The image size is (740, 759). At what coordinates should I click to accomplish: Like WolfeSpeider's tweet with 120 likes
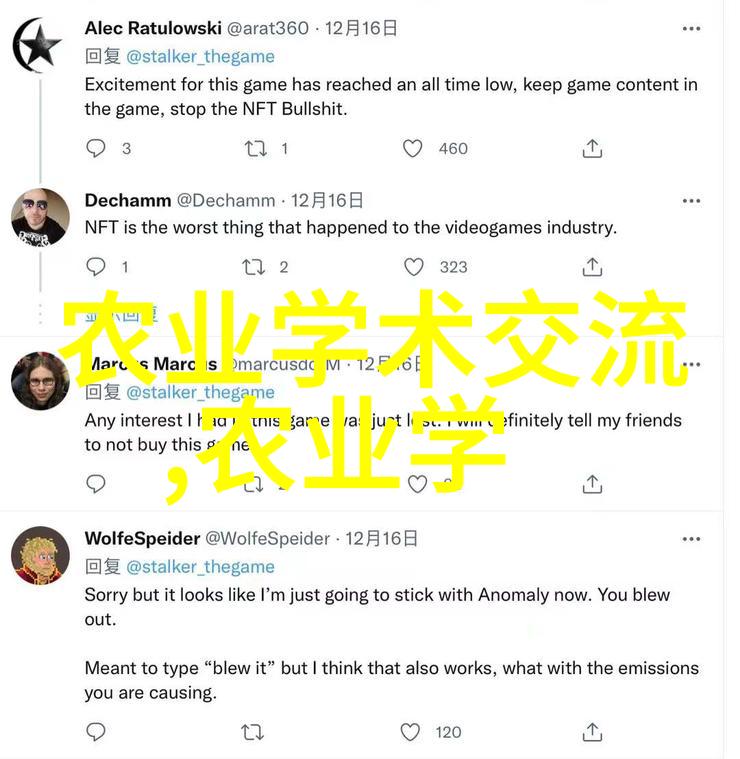(x=410, y=732)
